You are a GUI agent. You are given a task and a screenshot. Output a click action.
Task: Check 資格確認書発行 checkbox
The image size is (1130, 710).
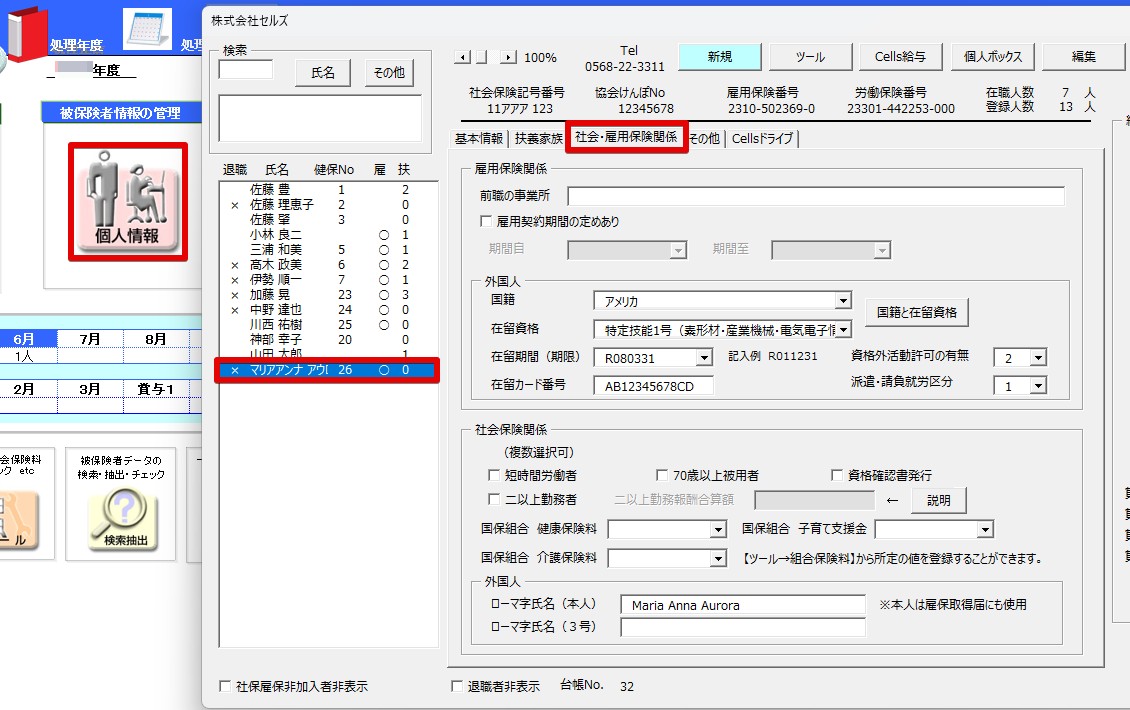pos(837,475)
